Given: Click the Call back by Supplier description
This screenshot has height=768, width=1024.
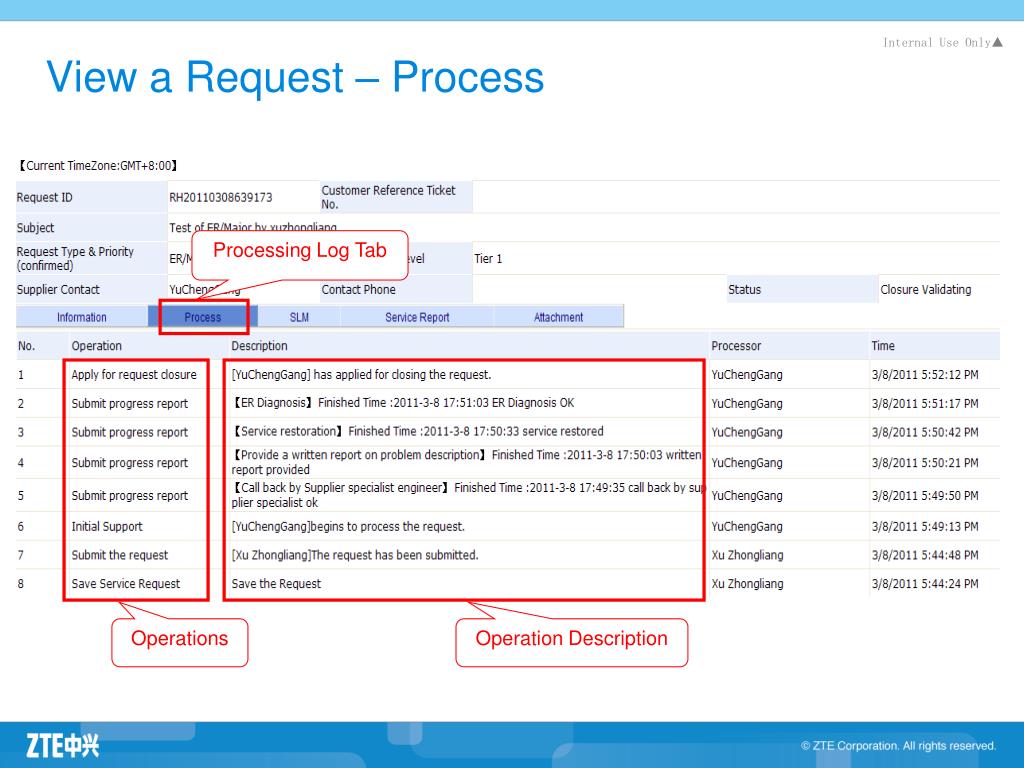Looking at the screenshot, I should (466, 495).
